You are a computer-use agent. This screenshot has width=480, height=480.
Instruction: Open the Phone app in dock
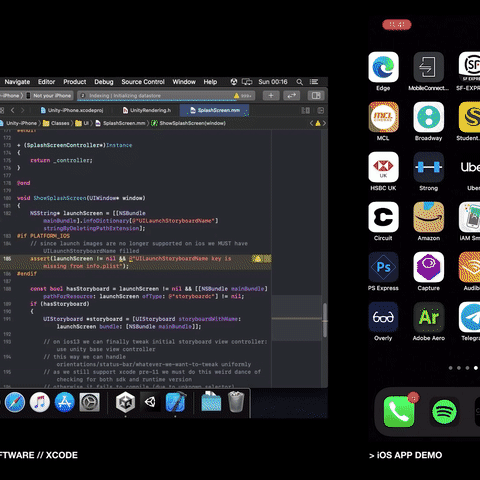point(399,412)
